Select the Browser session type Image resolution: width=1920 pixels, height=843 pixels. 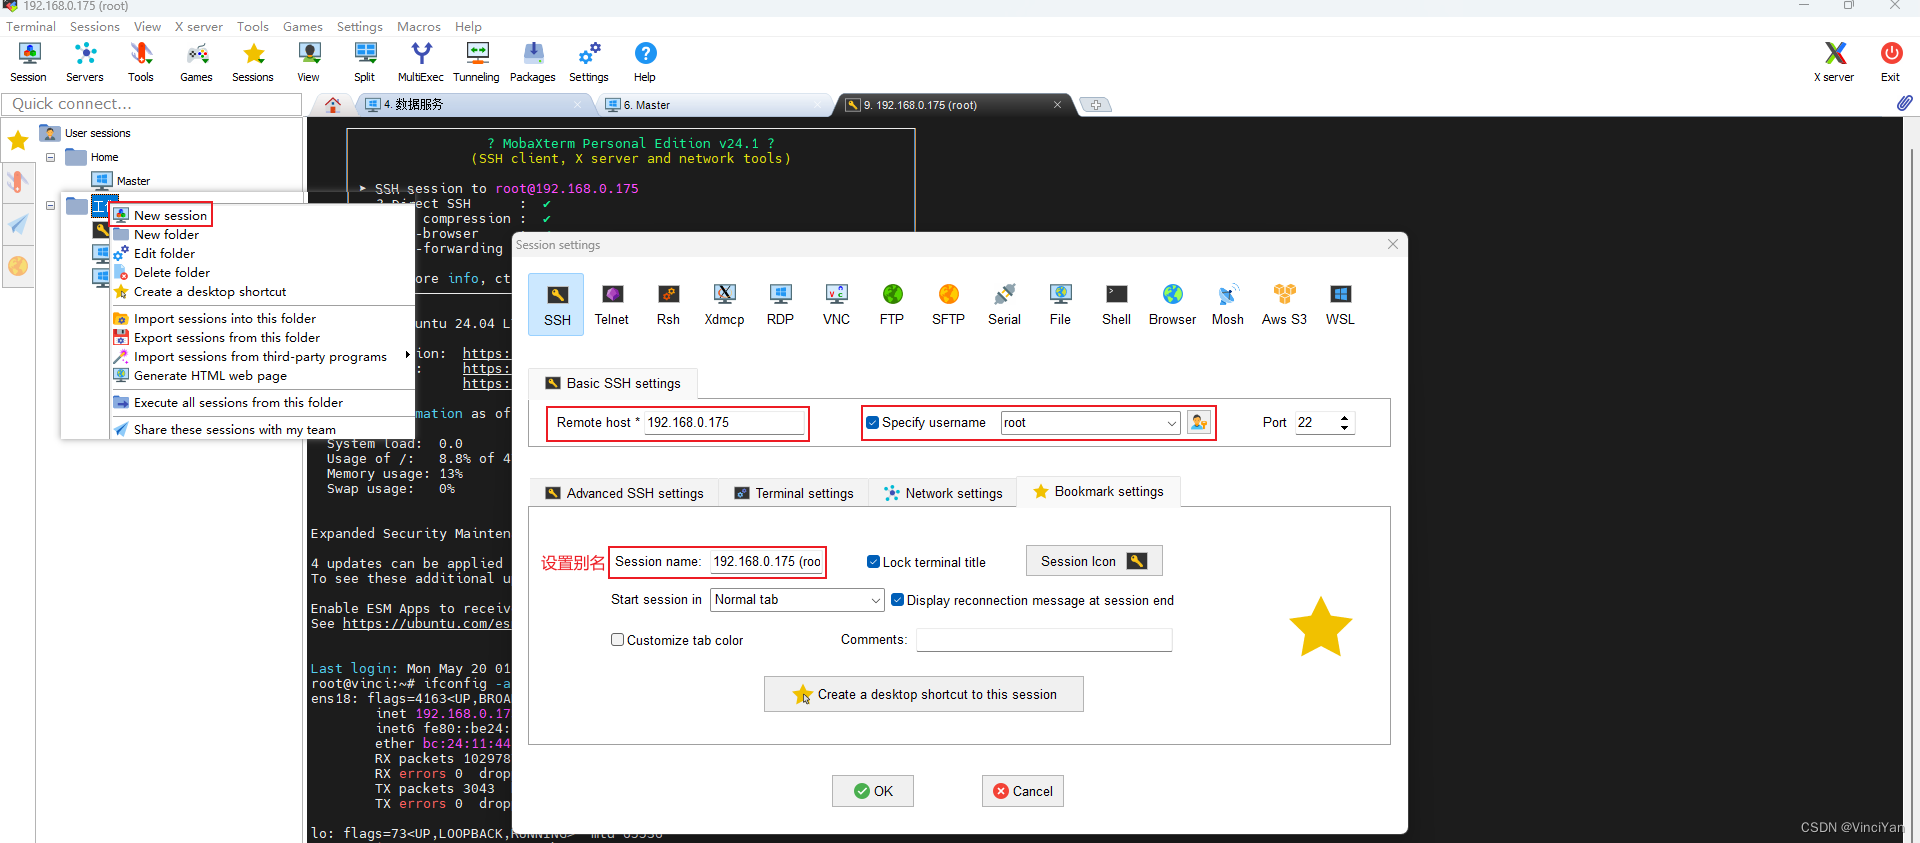click(1172, 305)
